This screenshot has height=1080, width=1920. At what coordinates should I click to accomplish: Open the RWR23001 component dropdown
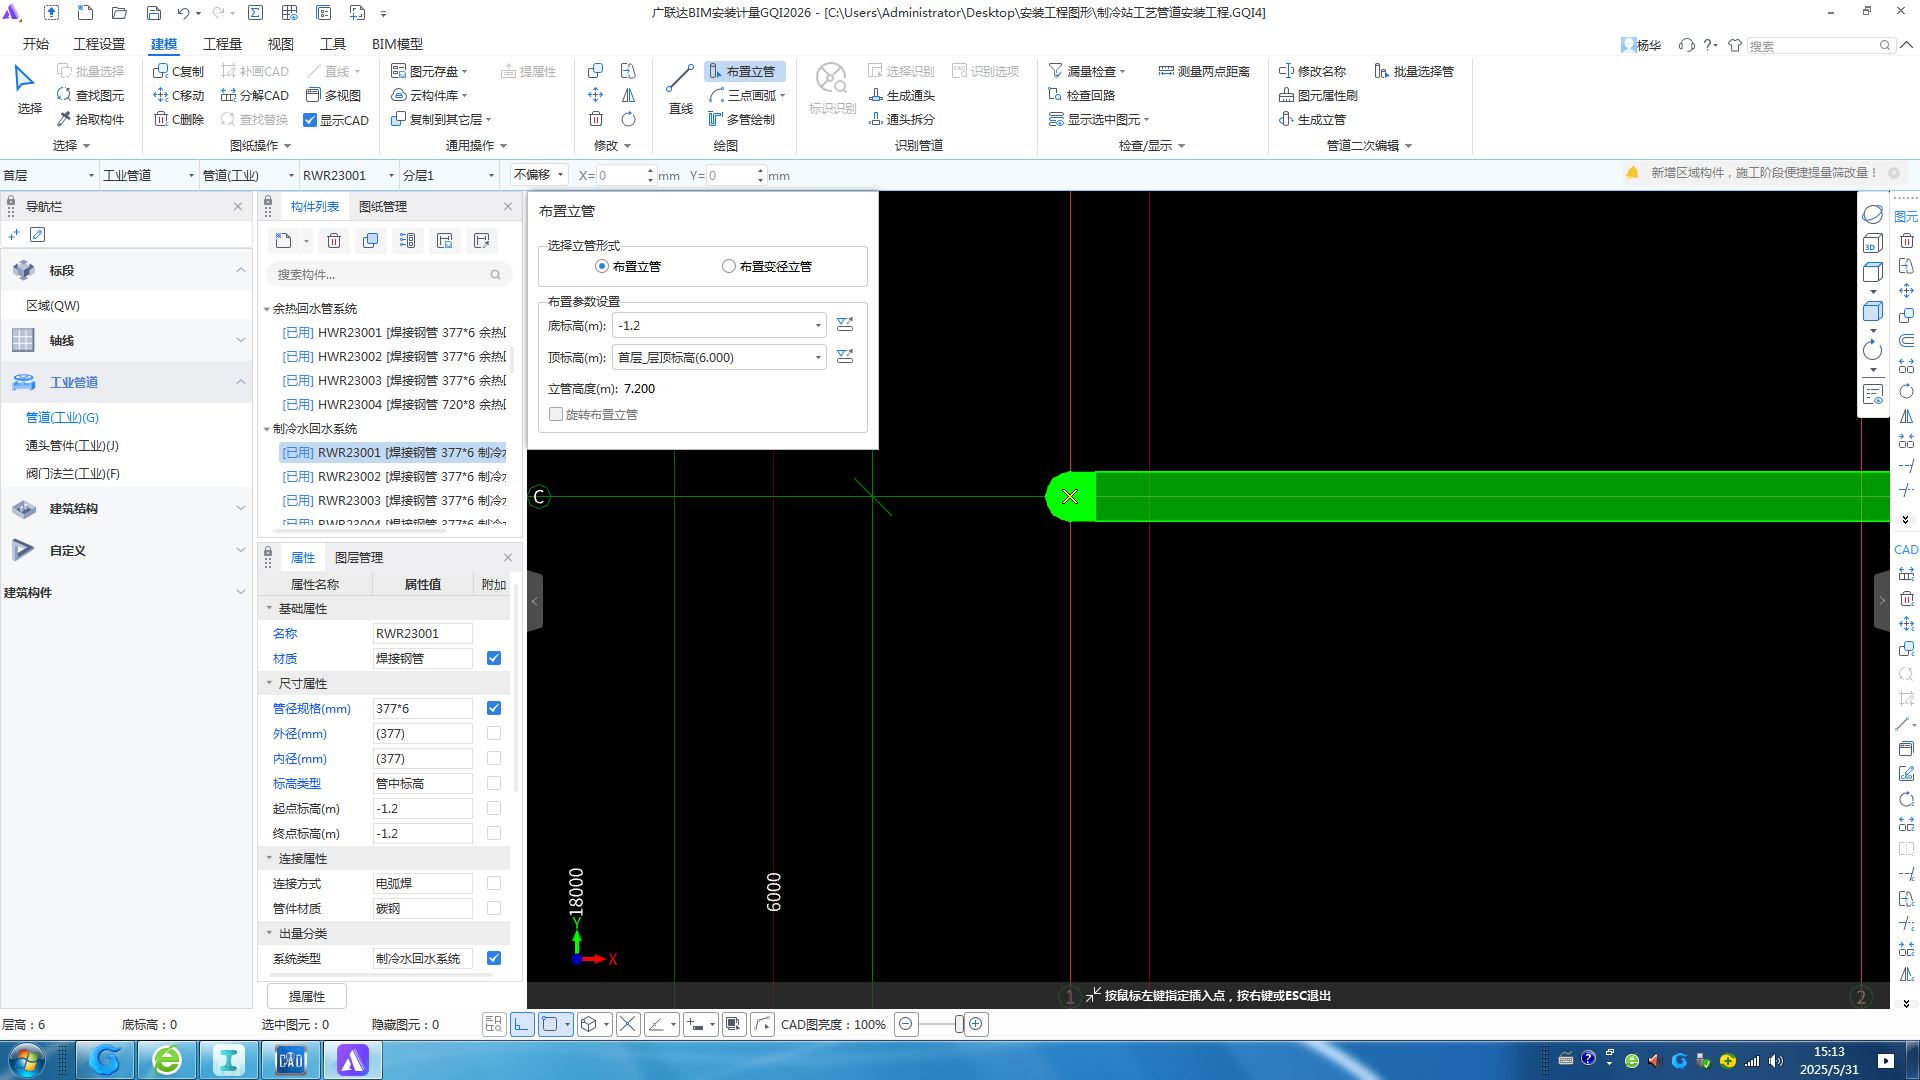(349, 175)
